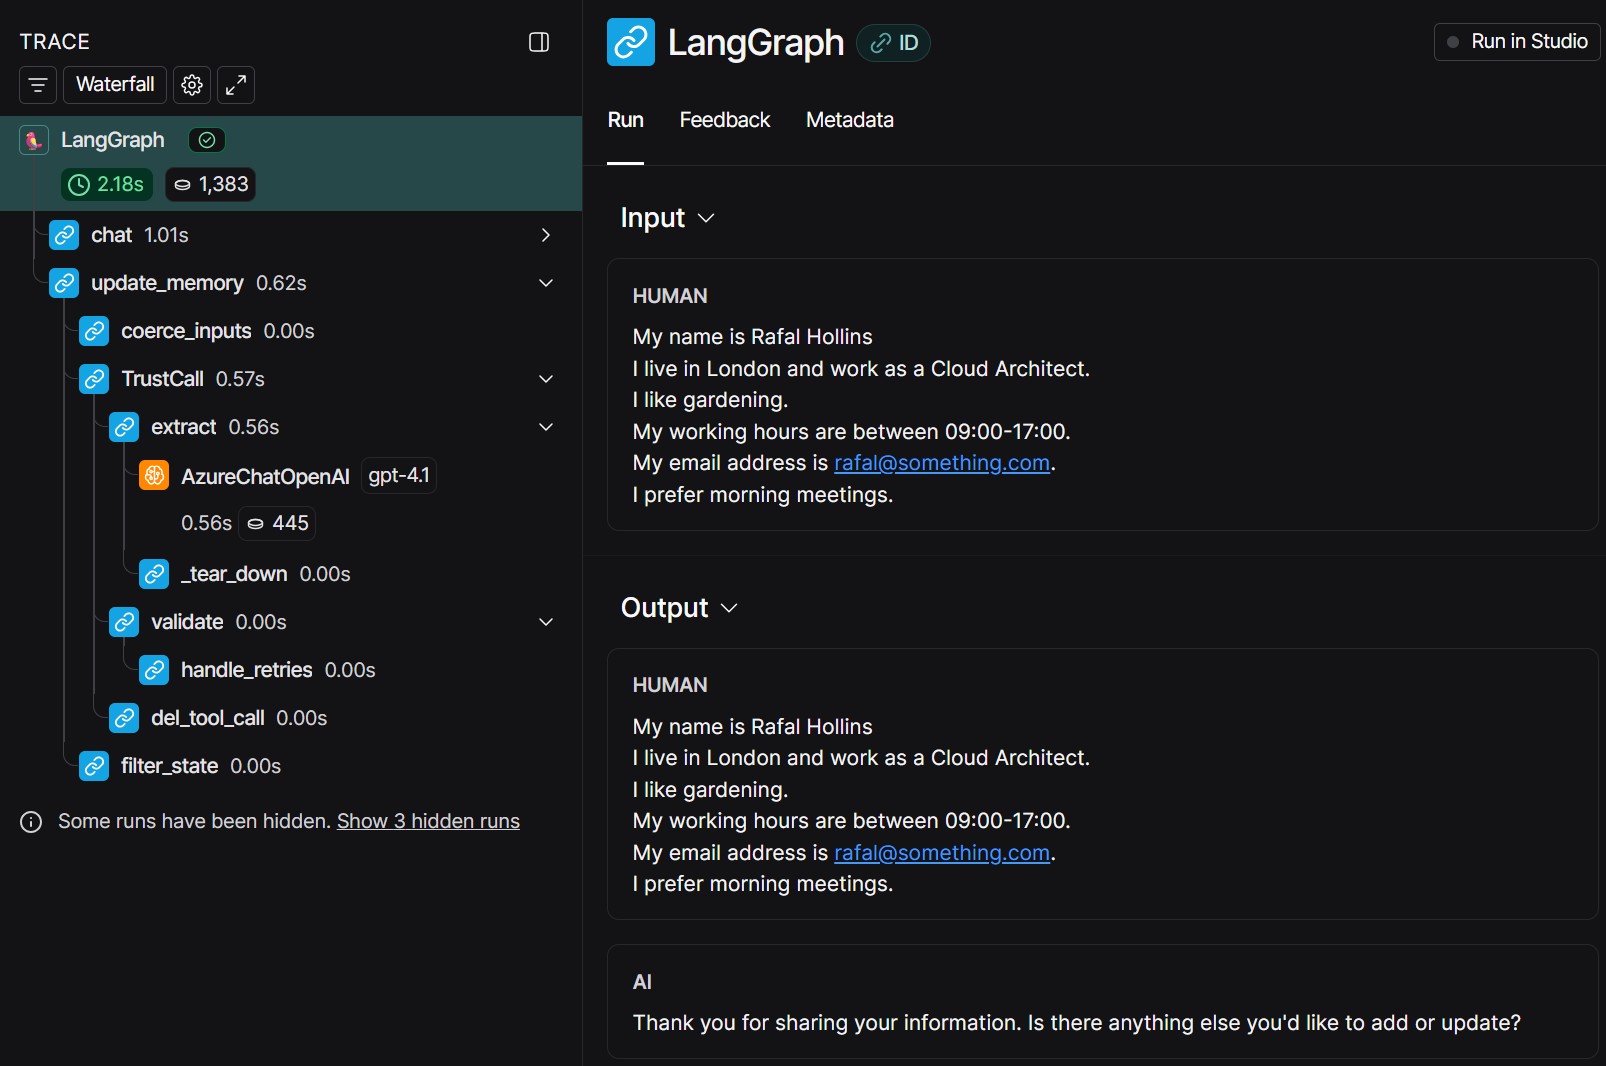
Task: Select the filter_state run in tree
Action: (169, 766)
